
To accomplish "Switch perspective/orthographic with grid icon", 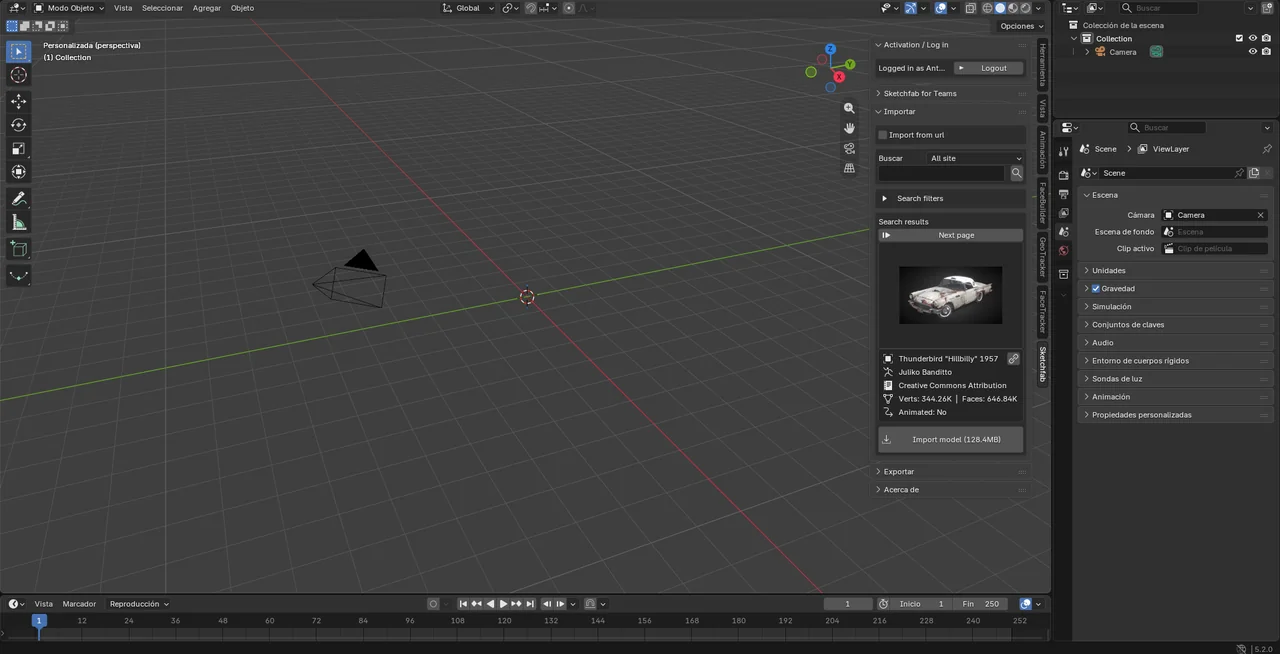I will (x=849, y=168).
